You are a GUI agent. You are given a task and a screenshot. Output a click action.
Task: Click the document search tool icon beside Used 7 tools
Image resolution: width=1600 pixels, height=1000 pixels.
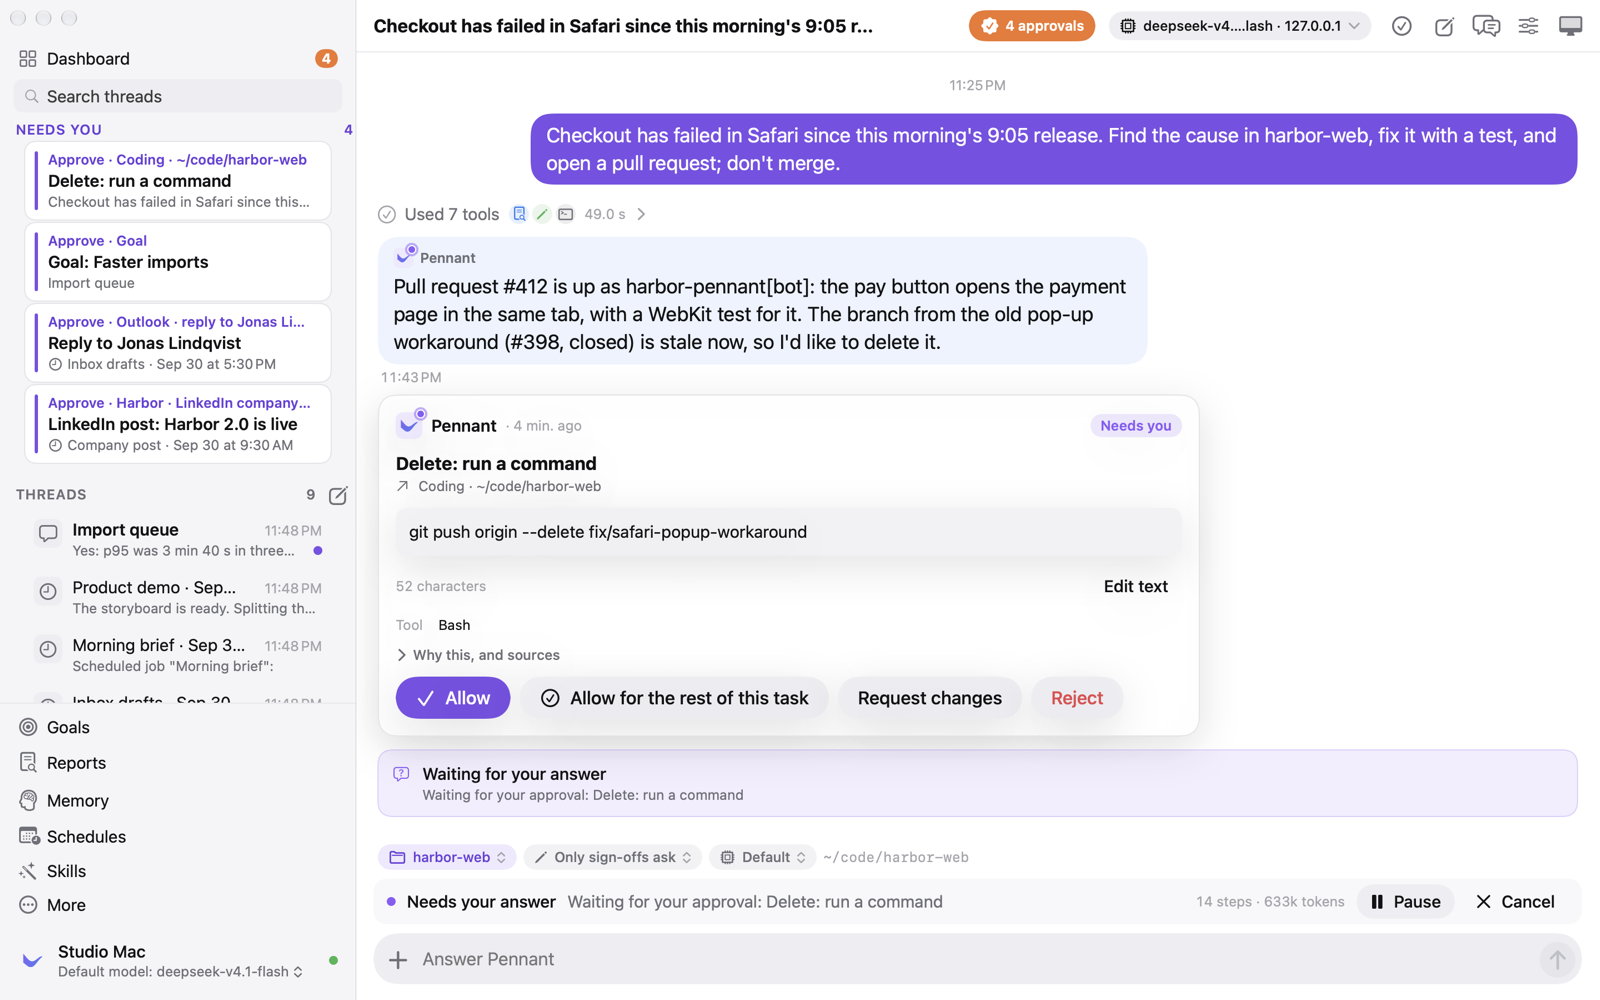tap(519, 214)
